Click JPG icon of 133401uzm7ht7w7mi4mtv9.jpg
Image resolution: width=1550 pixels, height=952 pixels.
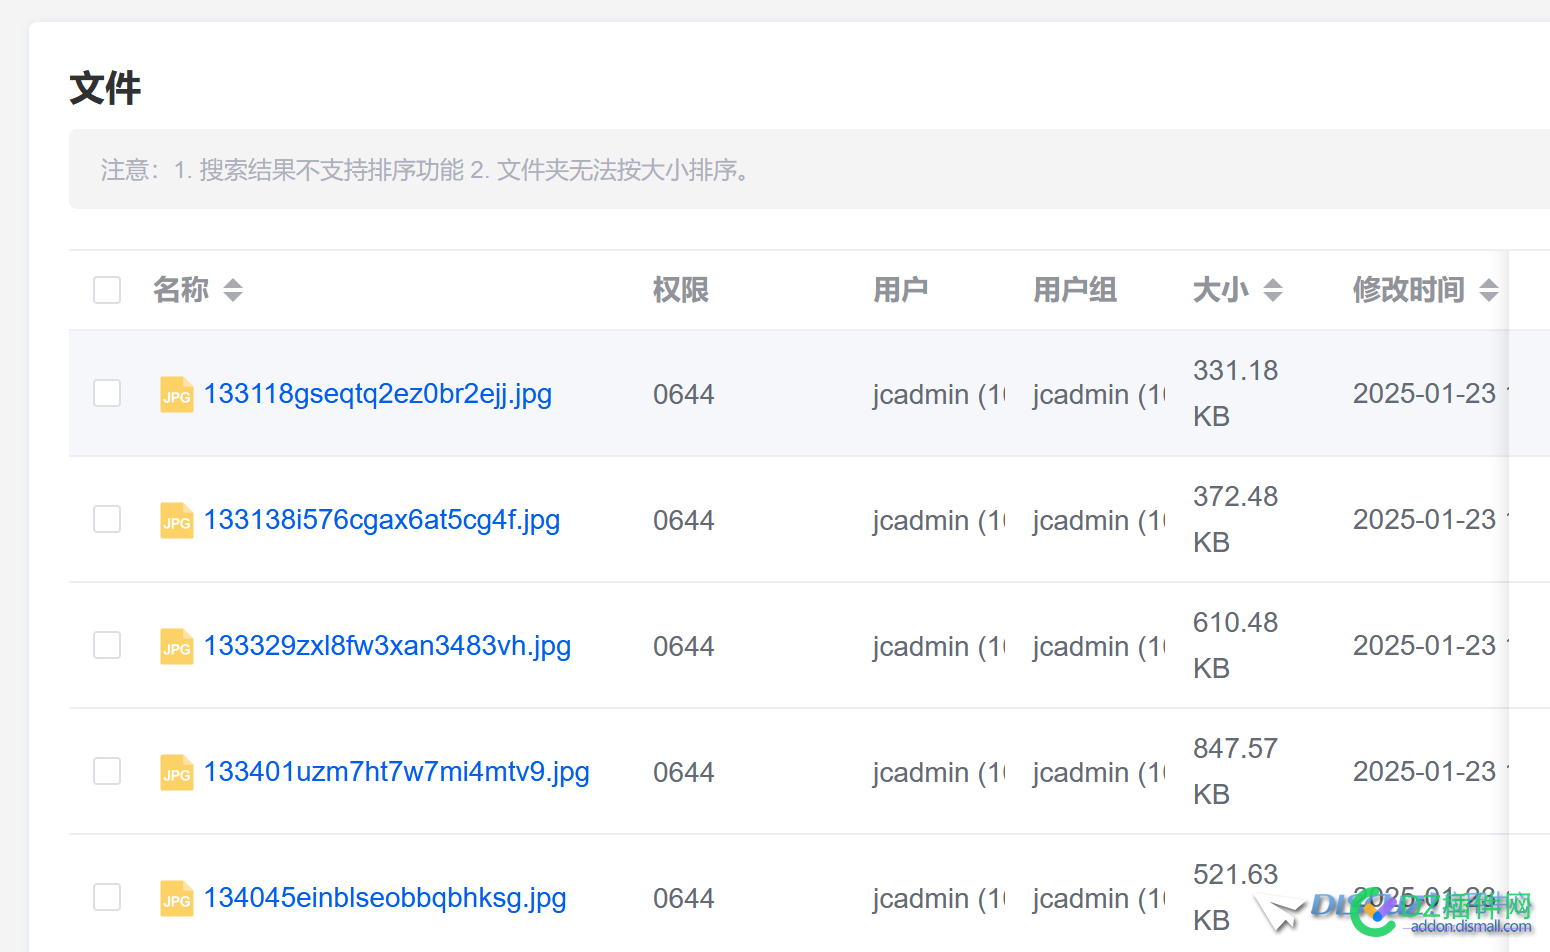coord(177,772)
